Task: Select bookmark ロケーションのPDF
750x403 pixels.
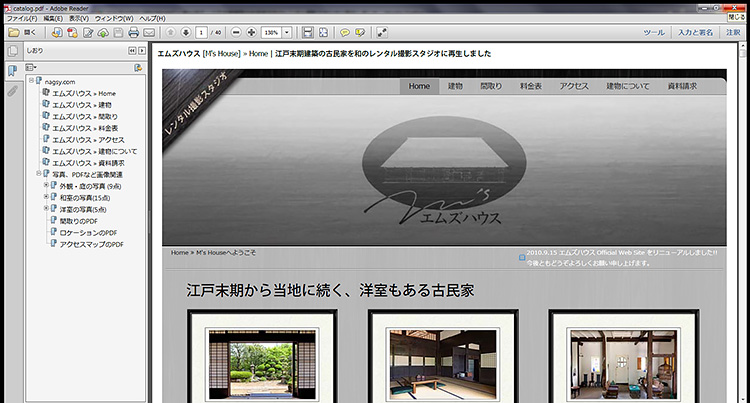Action: pyautogui.click(x=88, y=233)
